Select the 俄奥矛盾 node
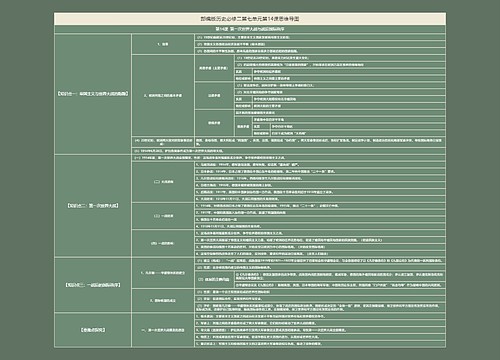 click(214, 123)
